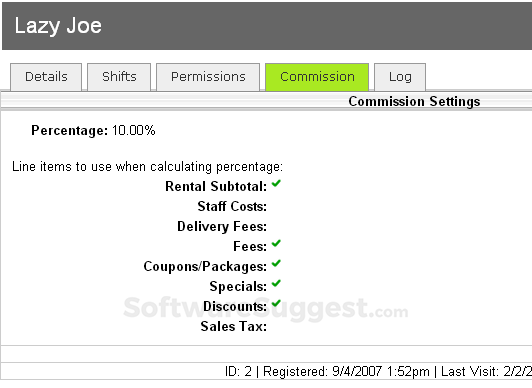Click the Rental Subtotal green checkmark
532x388 pixels.
coord(276,183)
